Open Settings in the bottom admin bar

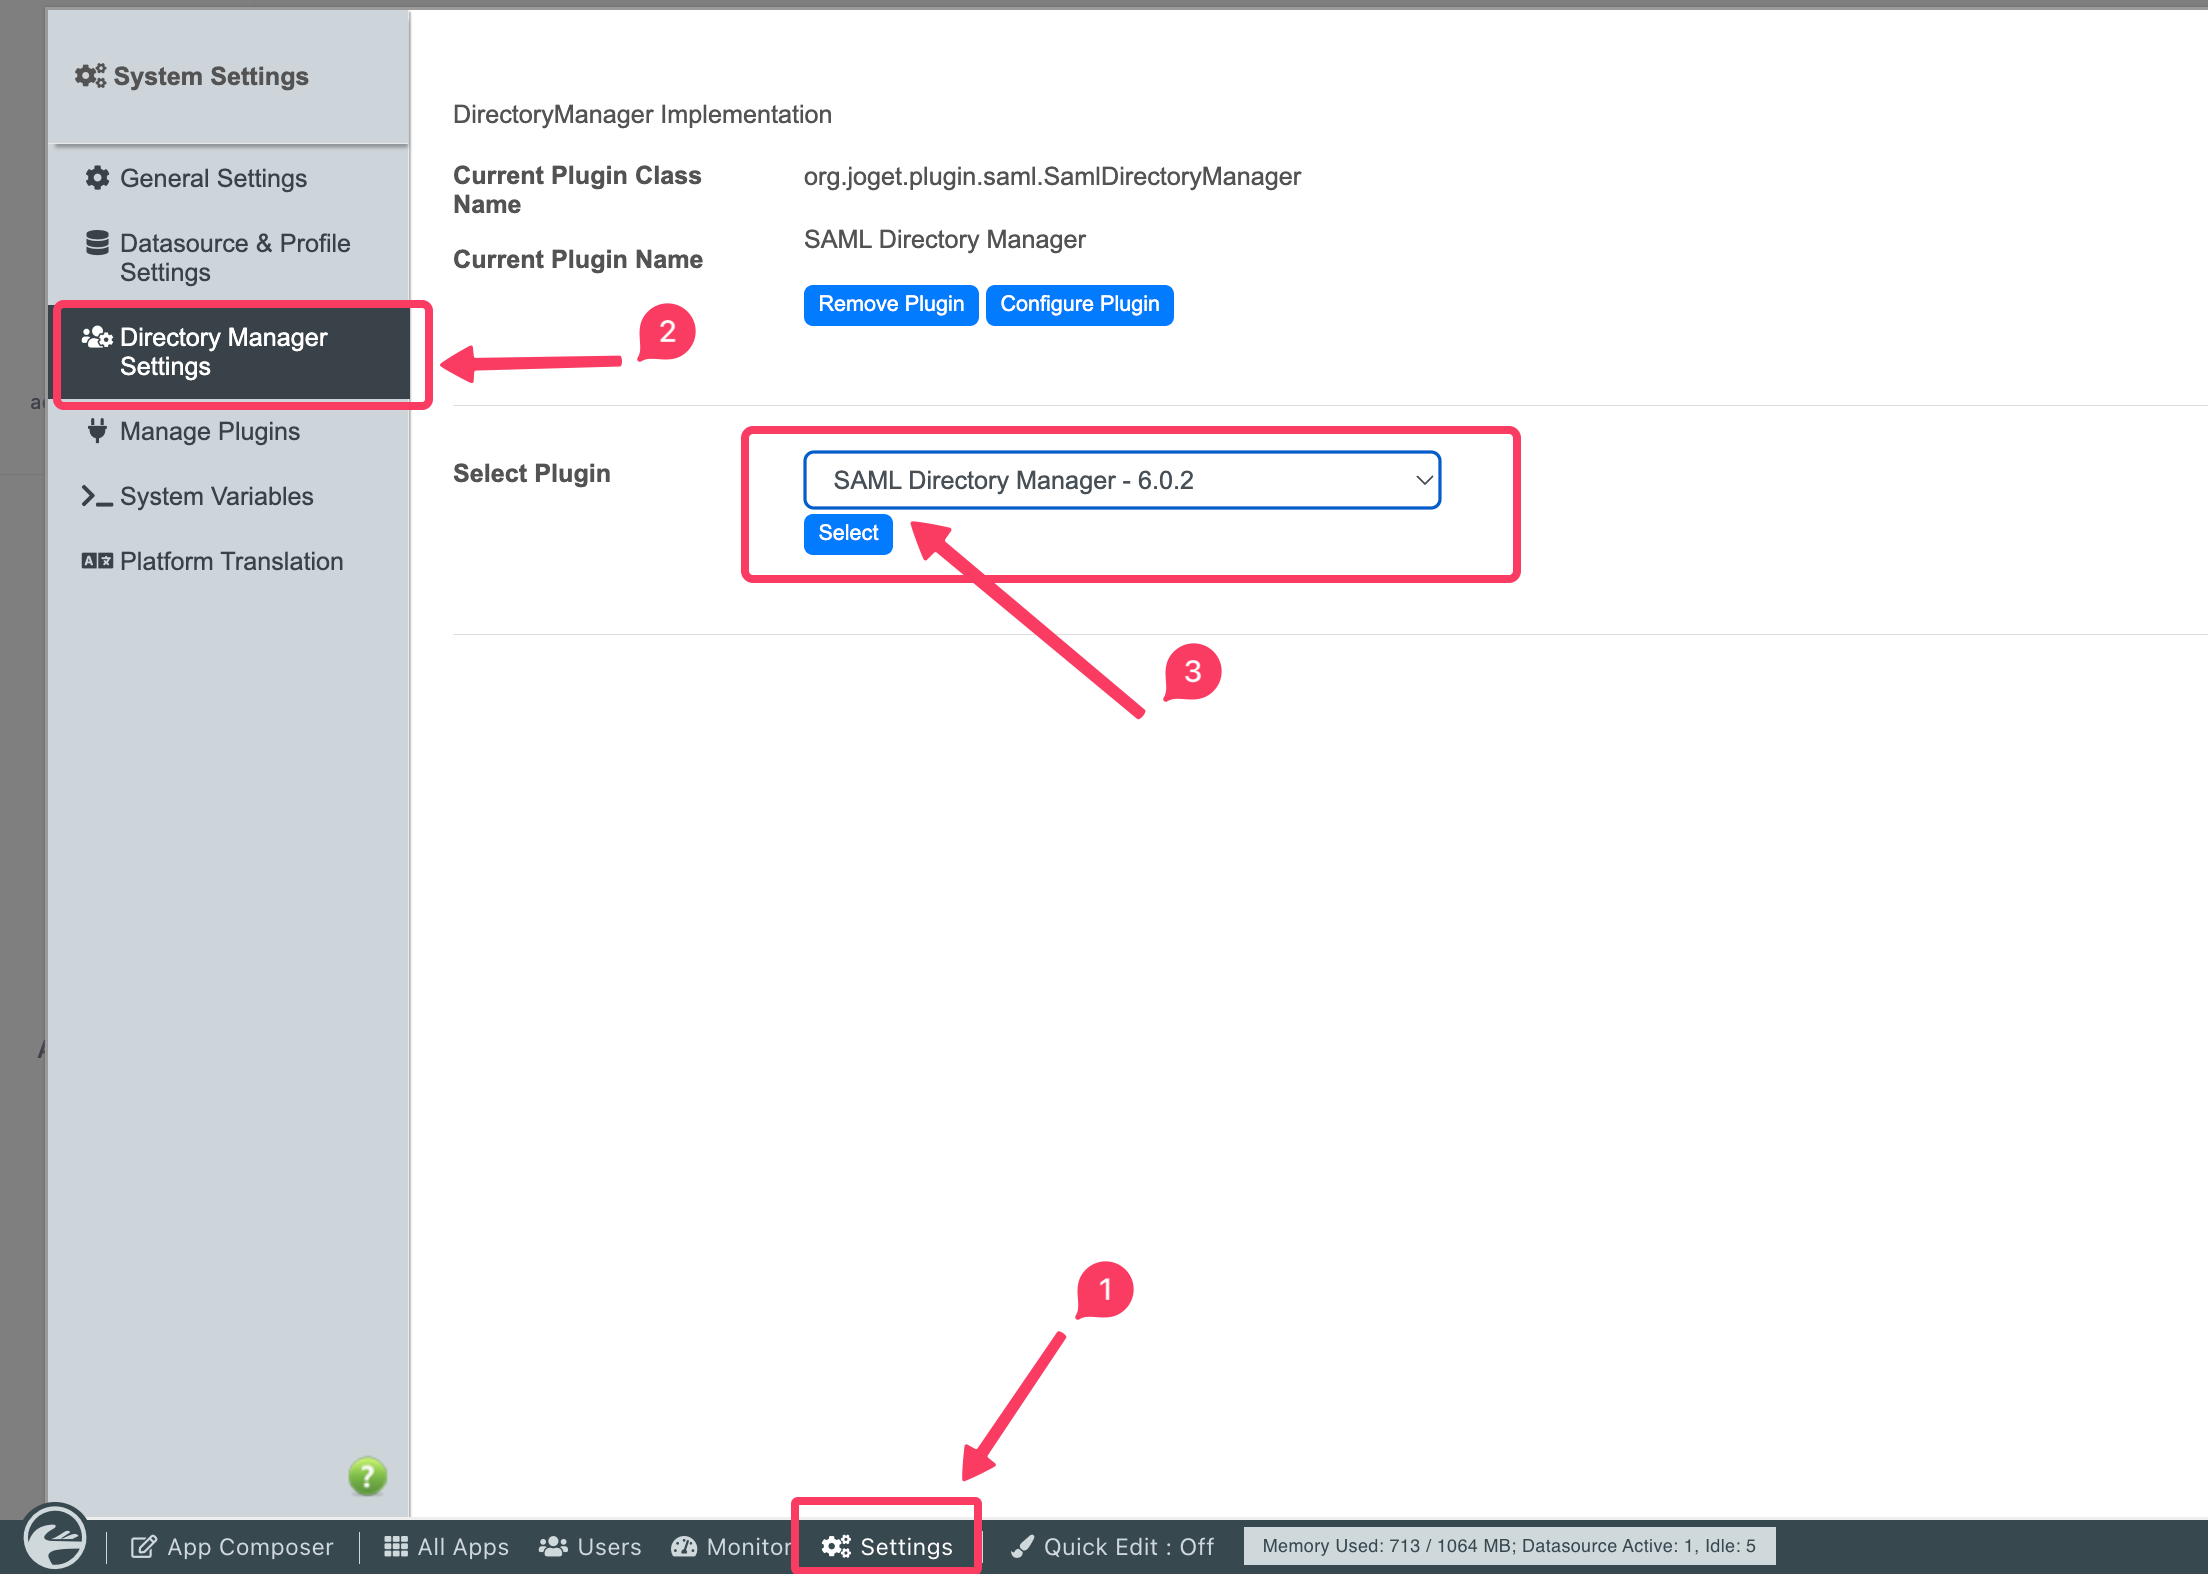[x=887, y=1547]
